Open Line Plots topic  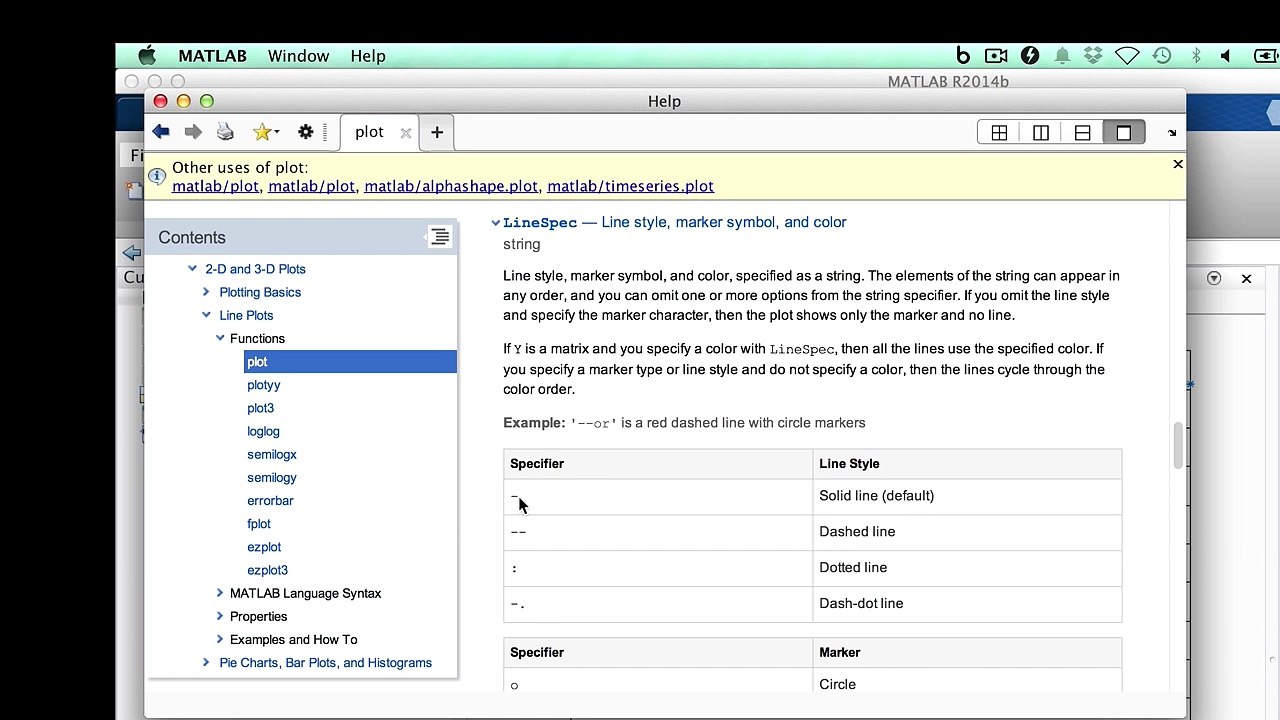tap(246, 315)
